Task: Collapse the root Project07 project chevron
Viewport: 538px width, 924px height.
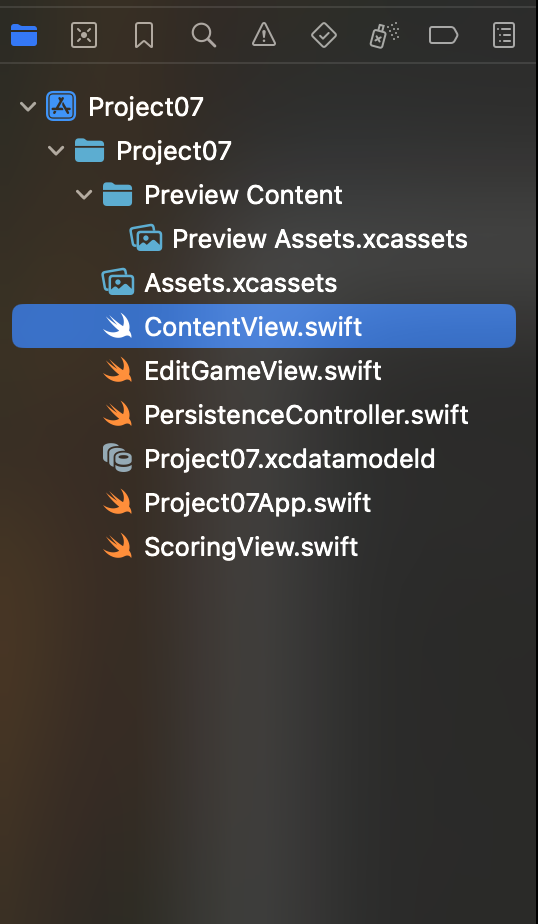Action: [28, 107]
